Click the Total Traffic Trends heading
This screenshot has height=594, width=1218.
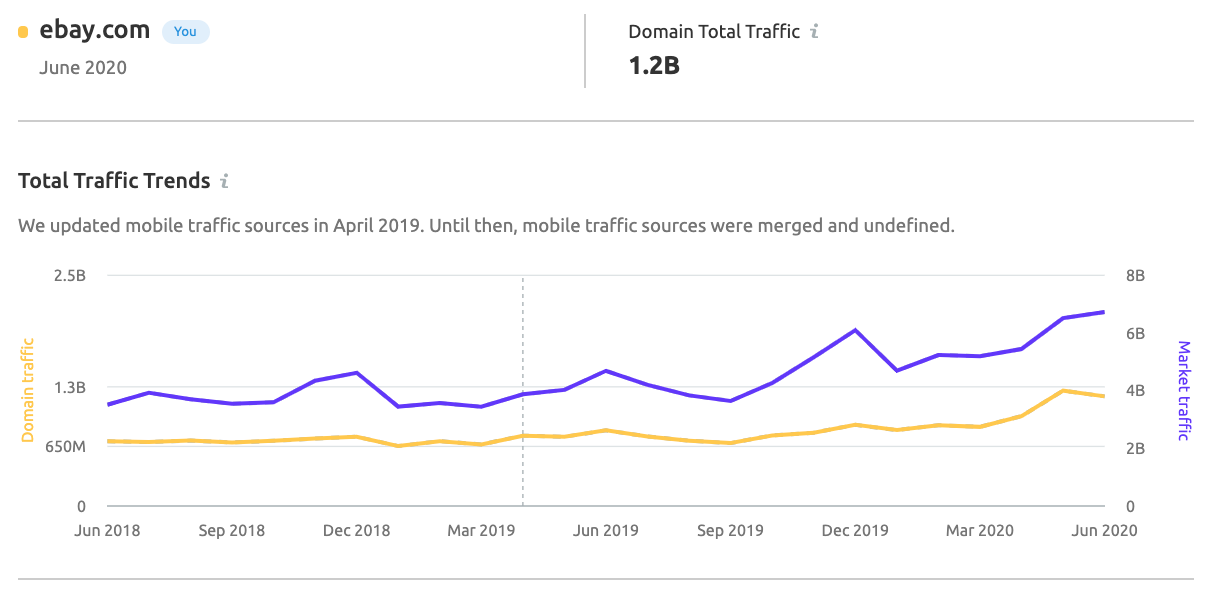click(114, 181)
